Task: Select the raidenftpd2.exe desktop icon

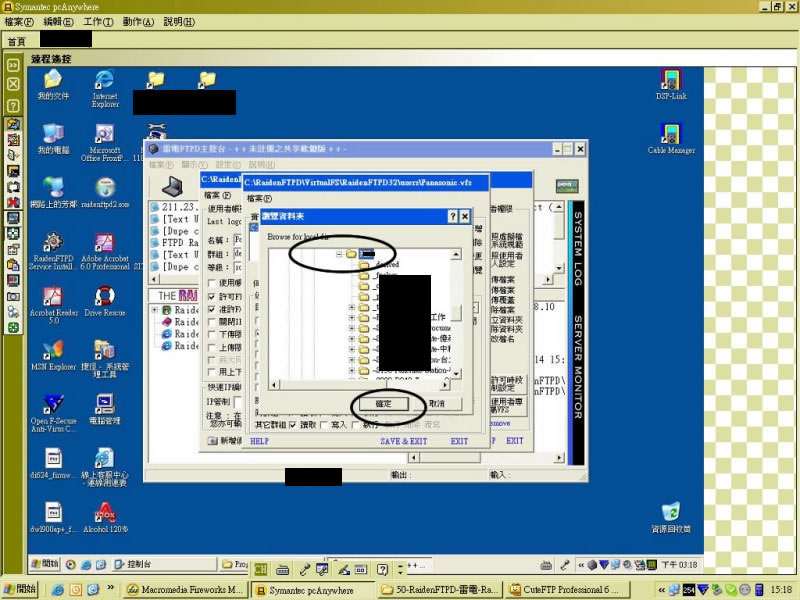Action: coord(105,193)
